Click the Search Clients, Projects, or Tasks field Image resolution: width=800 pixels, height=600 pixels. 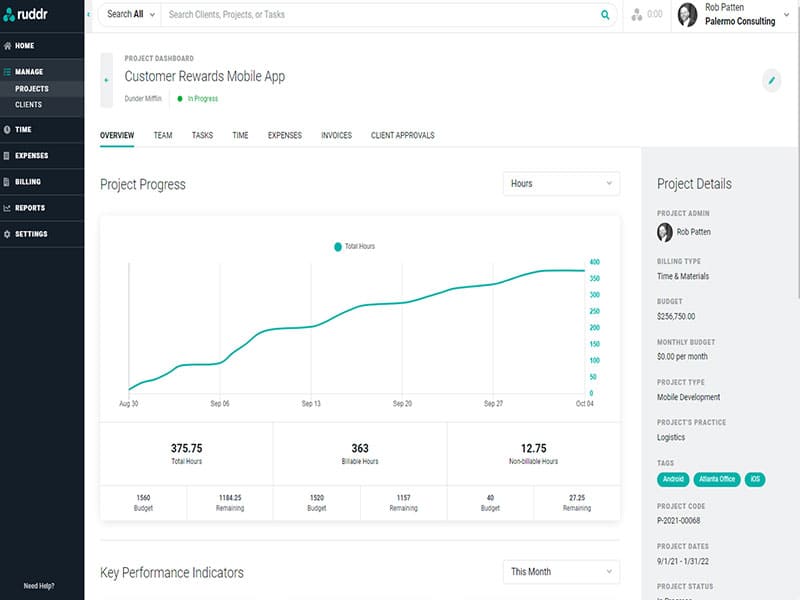(380, 15)
